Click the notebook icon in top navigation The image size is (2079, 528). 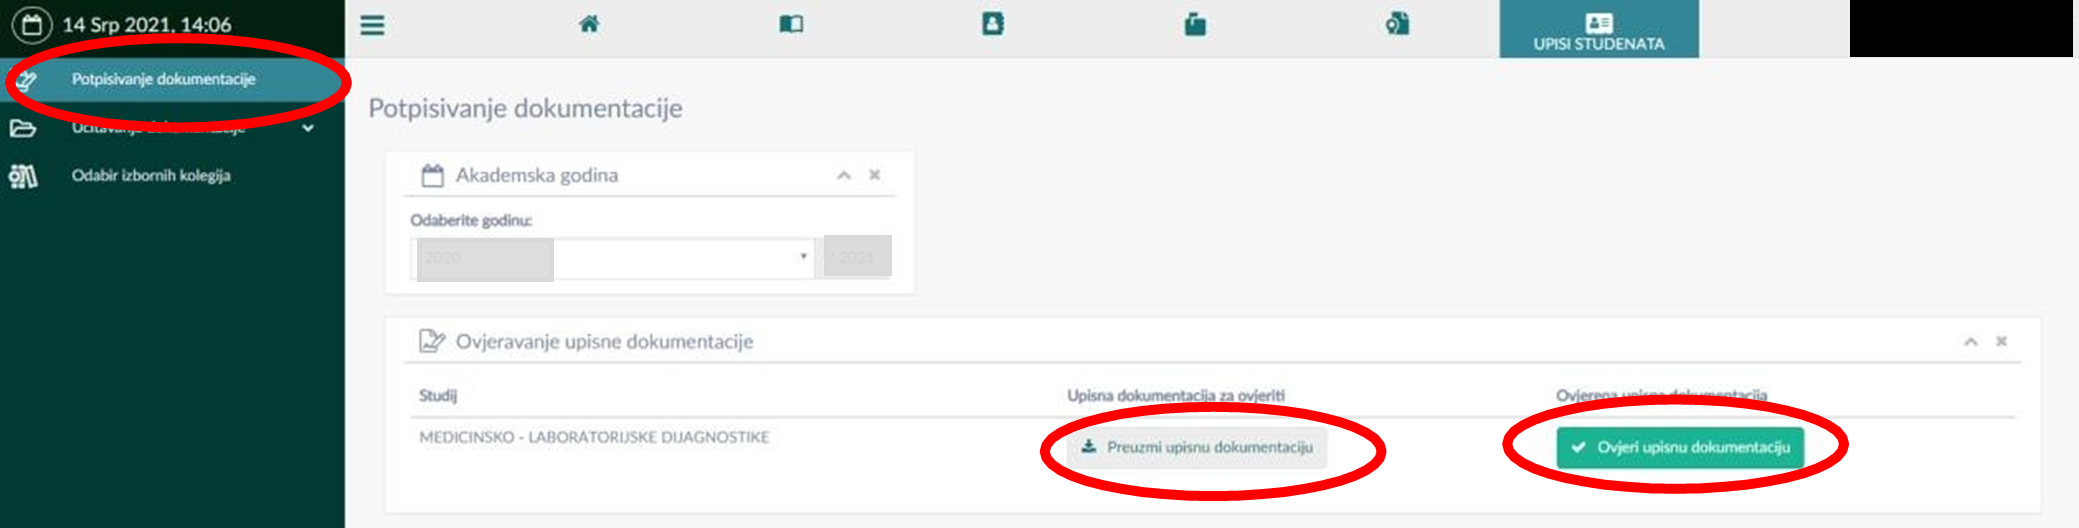tap(992, 24)
